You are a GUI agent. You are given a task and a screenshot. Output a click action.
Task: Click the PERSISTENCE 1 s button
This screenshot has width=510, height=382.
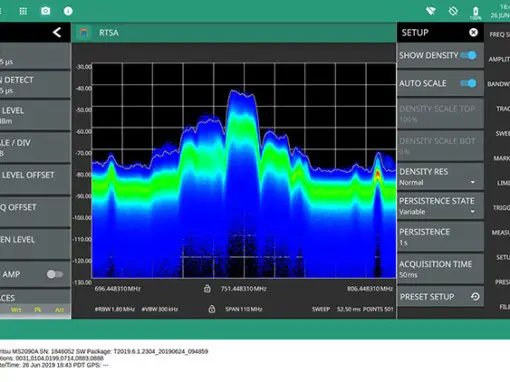coord(440,237)
